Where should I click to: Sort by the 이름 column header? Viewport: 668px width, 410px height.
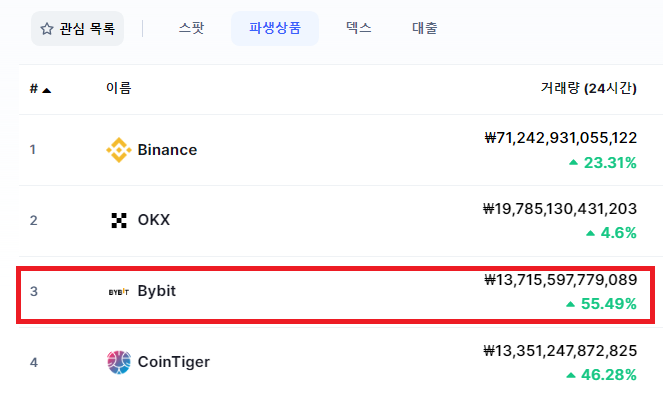coord(118,88)
